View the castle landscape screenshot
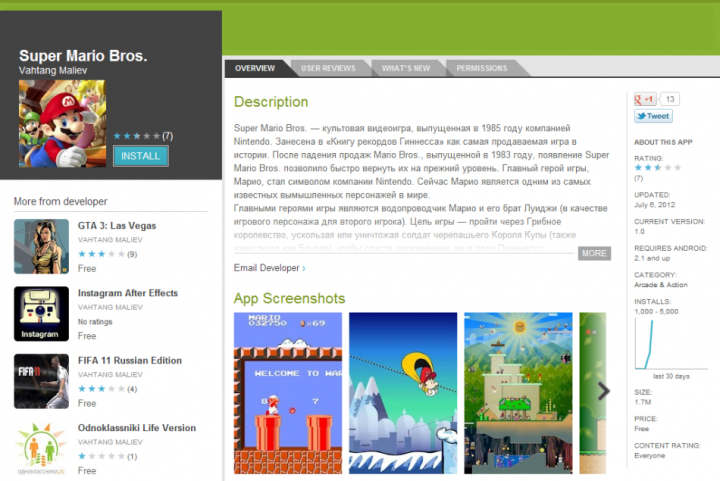Viewport: 720px width, 481px height. tap(518, 393)
